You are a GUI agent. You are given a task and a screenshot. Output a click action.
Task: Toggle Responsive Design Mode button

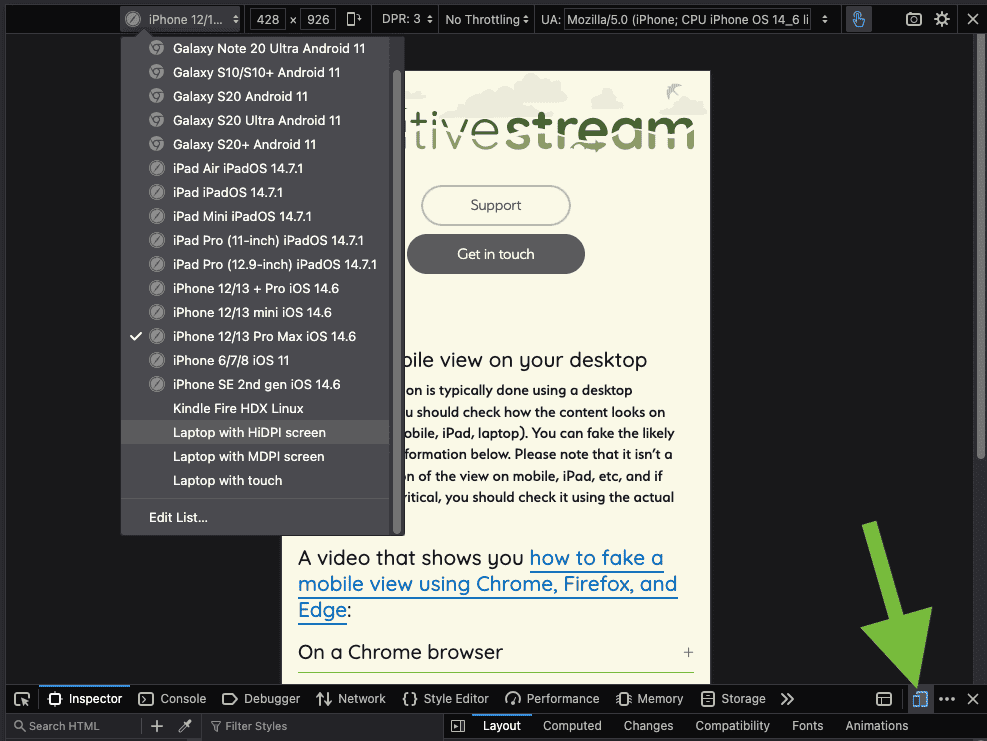920,699
